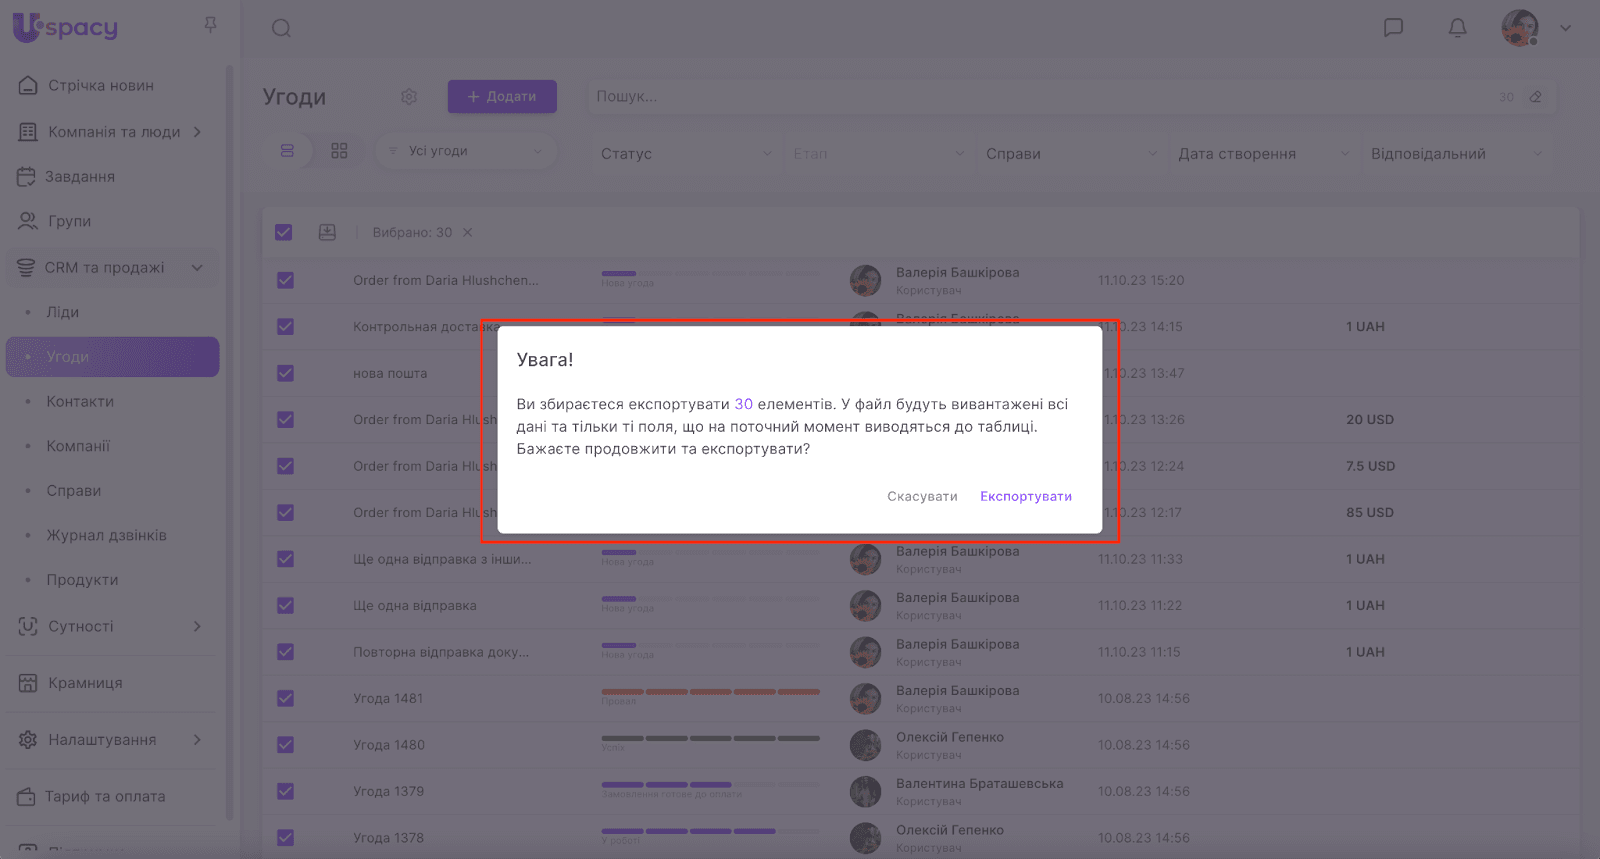
Task: Click Скасувати in the dialog
Action: click(922, 496)
